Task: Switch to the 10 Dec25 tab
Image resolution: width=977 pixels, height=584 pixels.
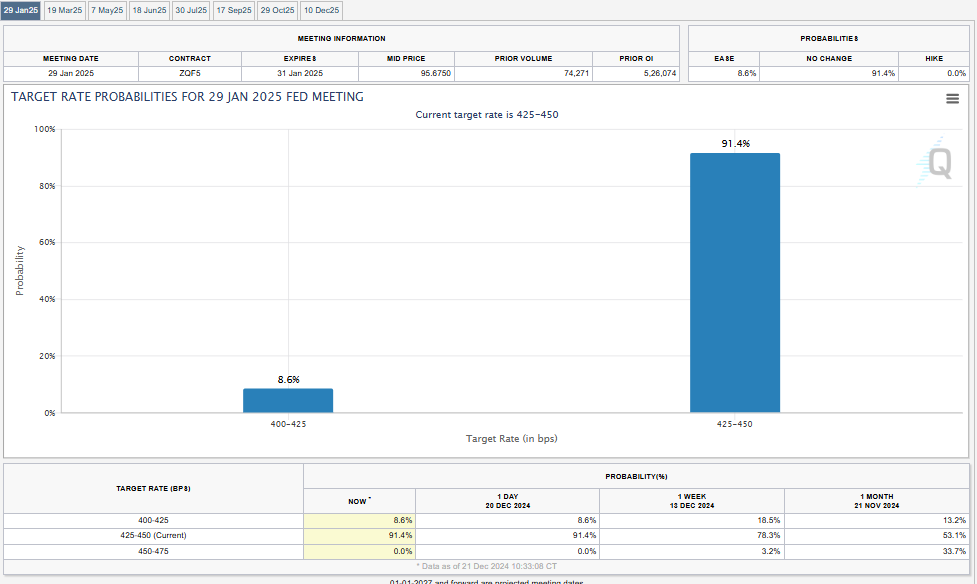Action: 322,11
